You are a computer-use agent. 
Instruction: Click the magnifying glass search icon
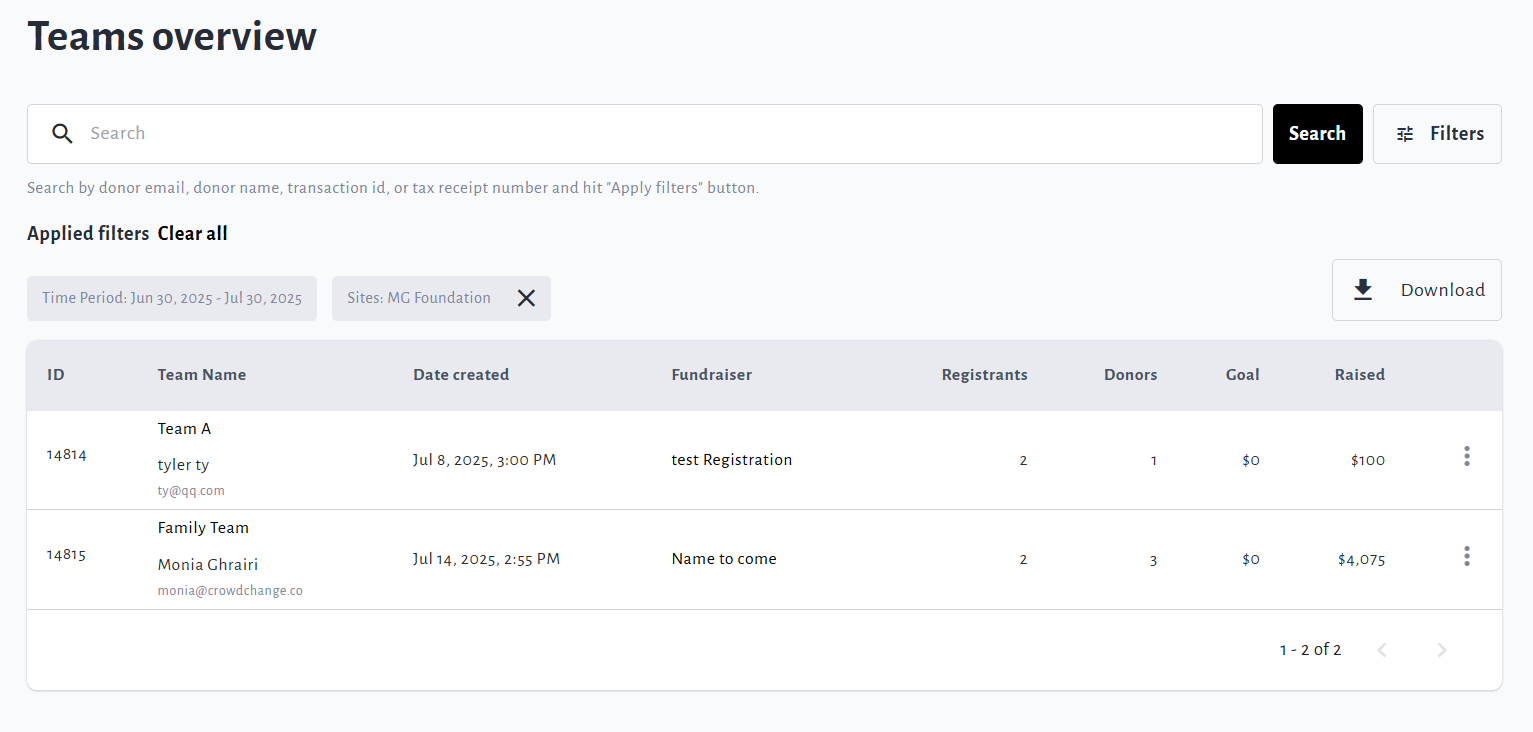pyautogui.click(x=62, y=134)
